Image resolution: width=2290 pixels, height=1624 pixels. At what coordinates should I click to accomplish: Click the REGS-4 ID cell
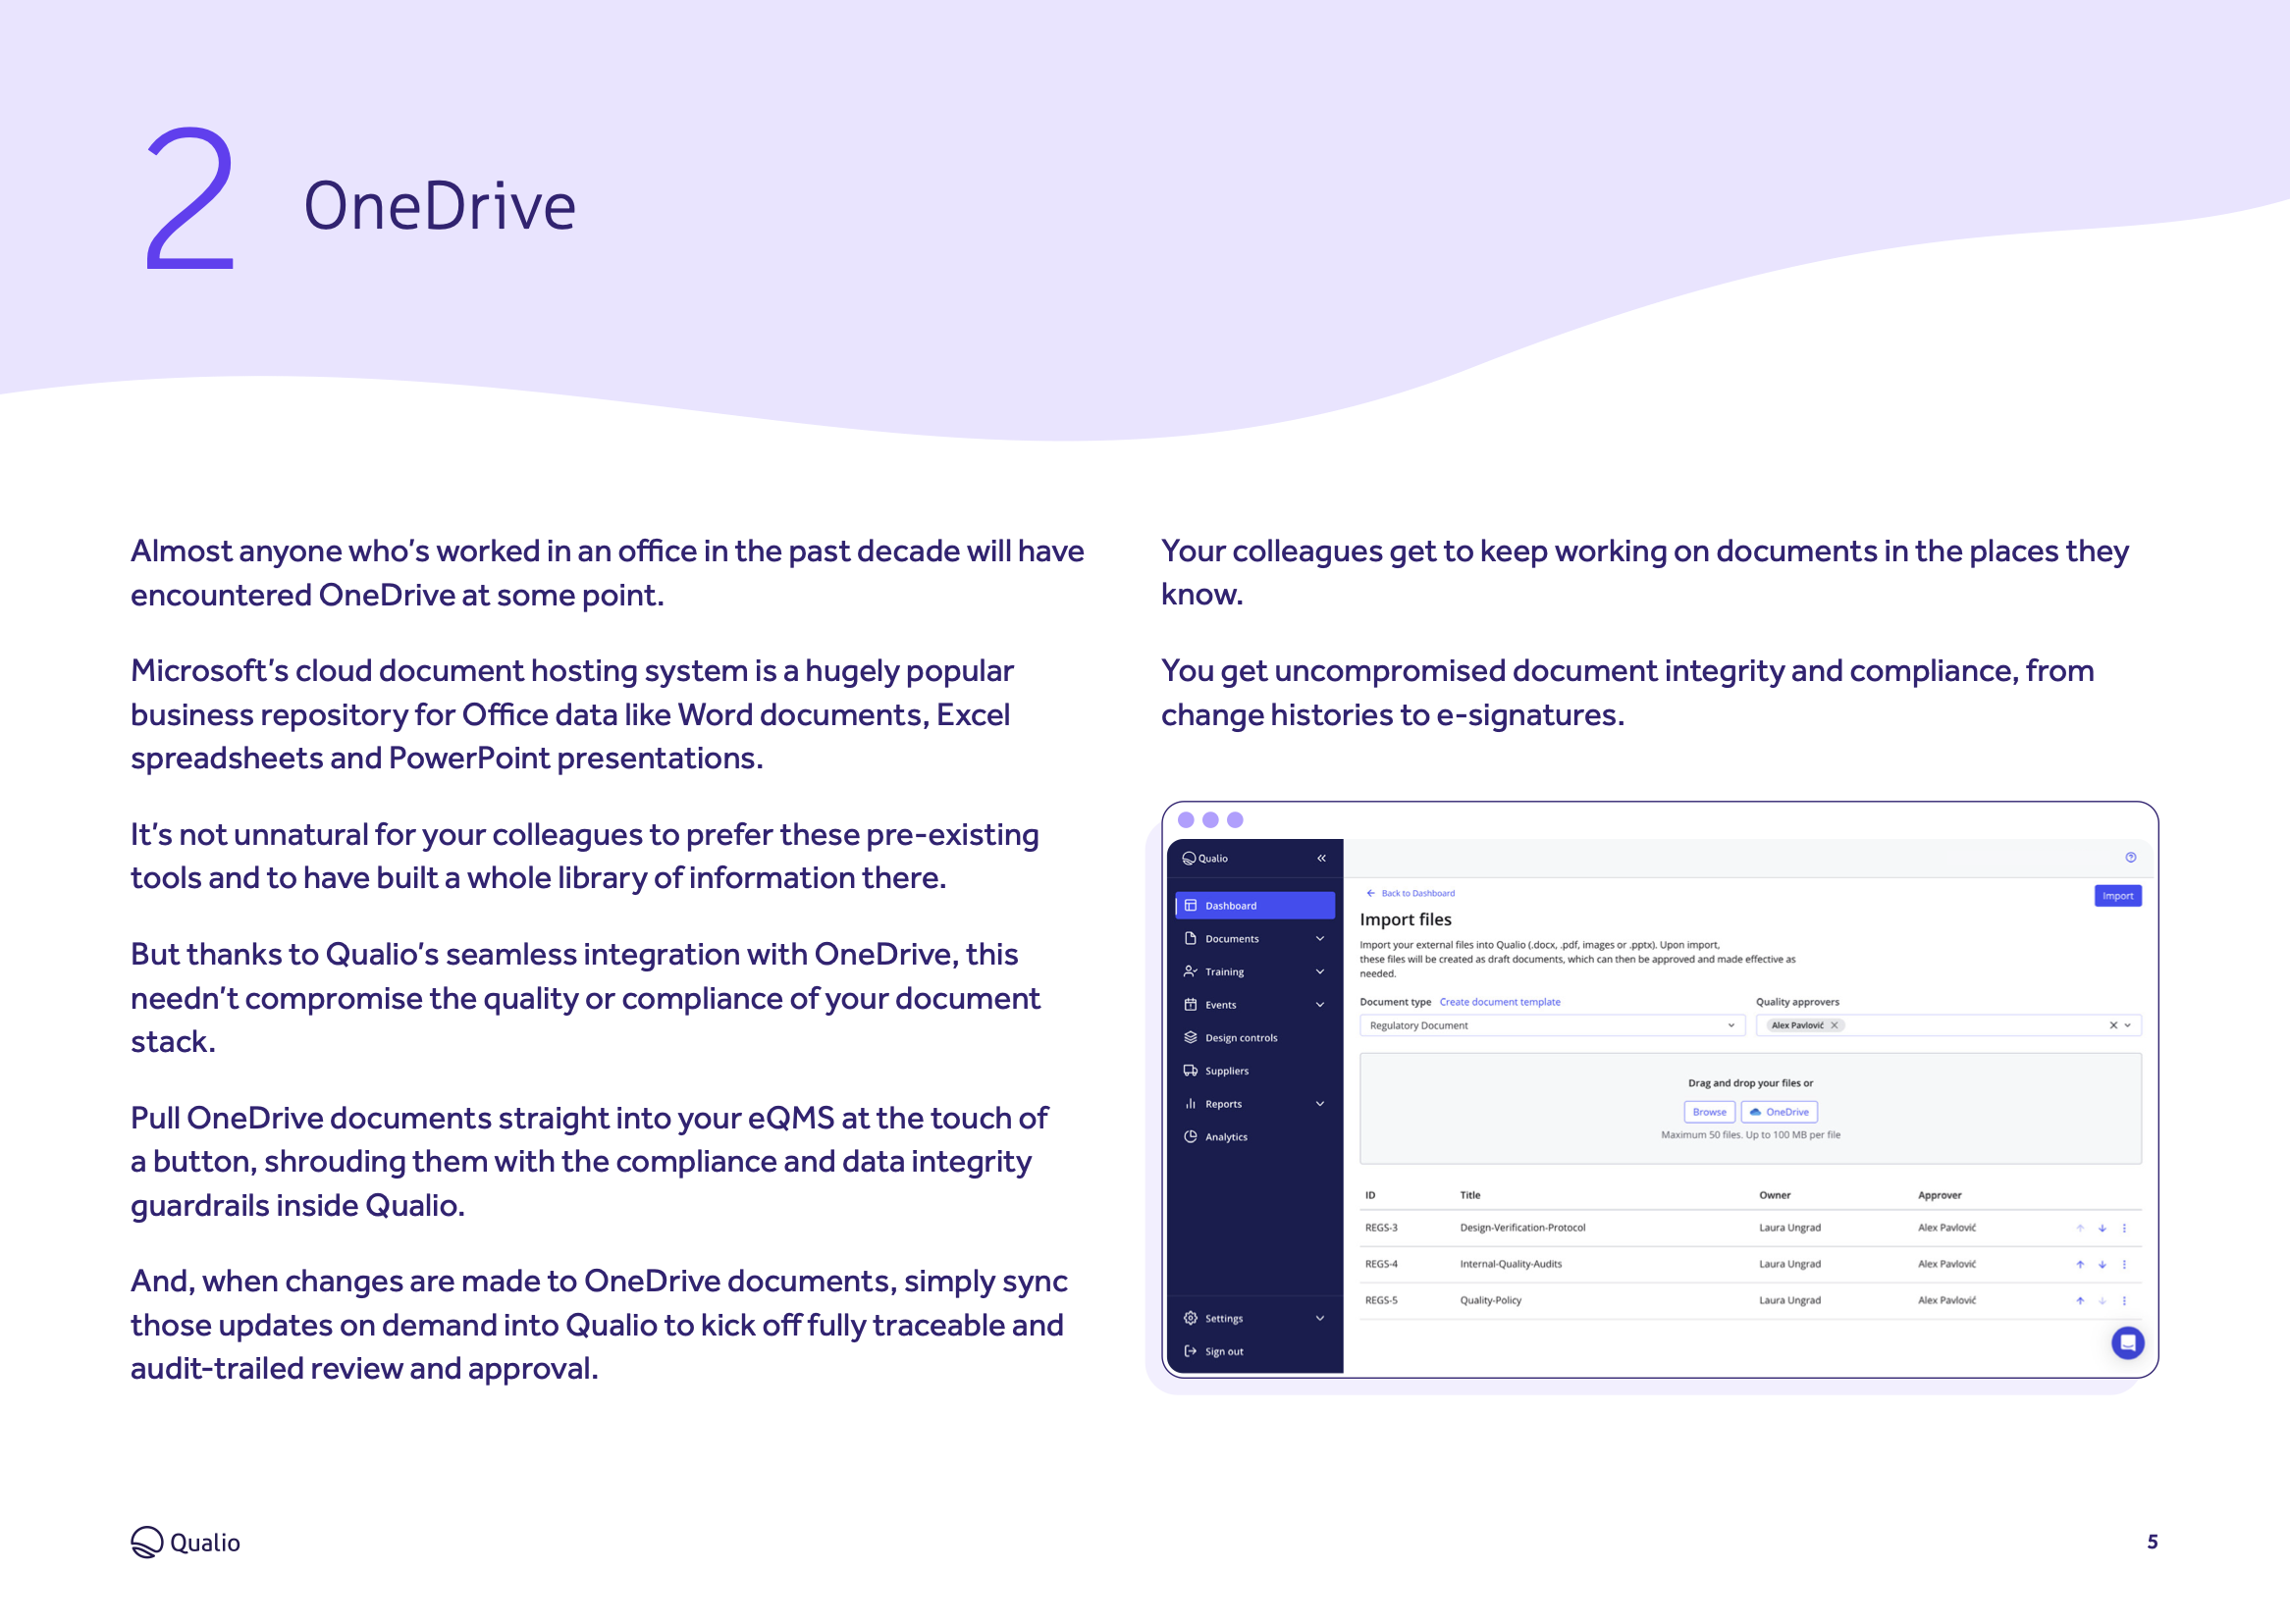(x=1381, y=1264)
